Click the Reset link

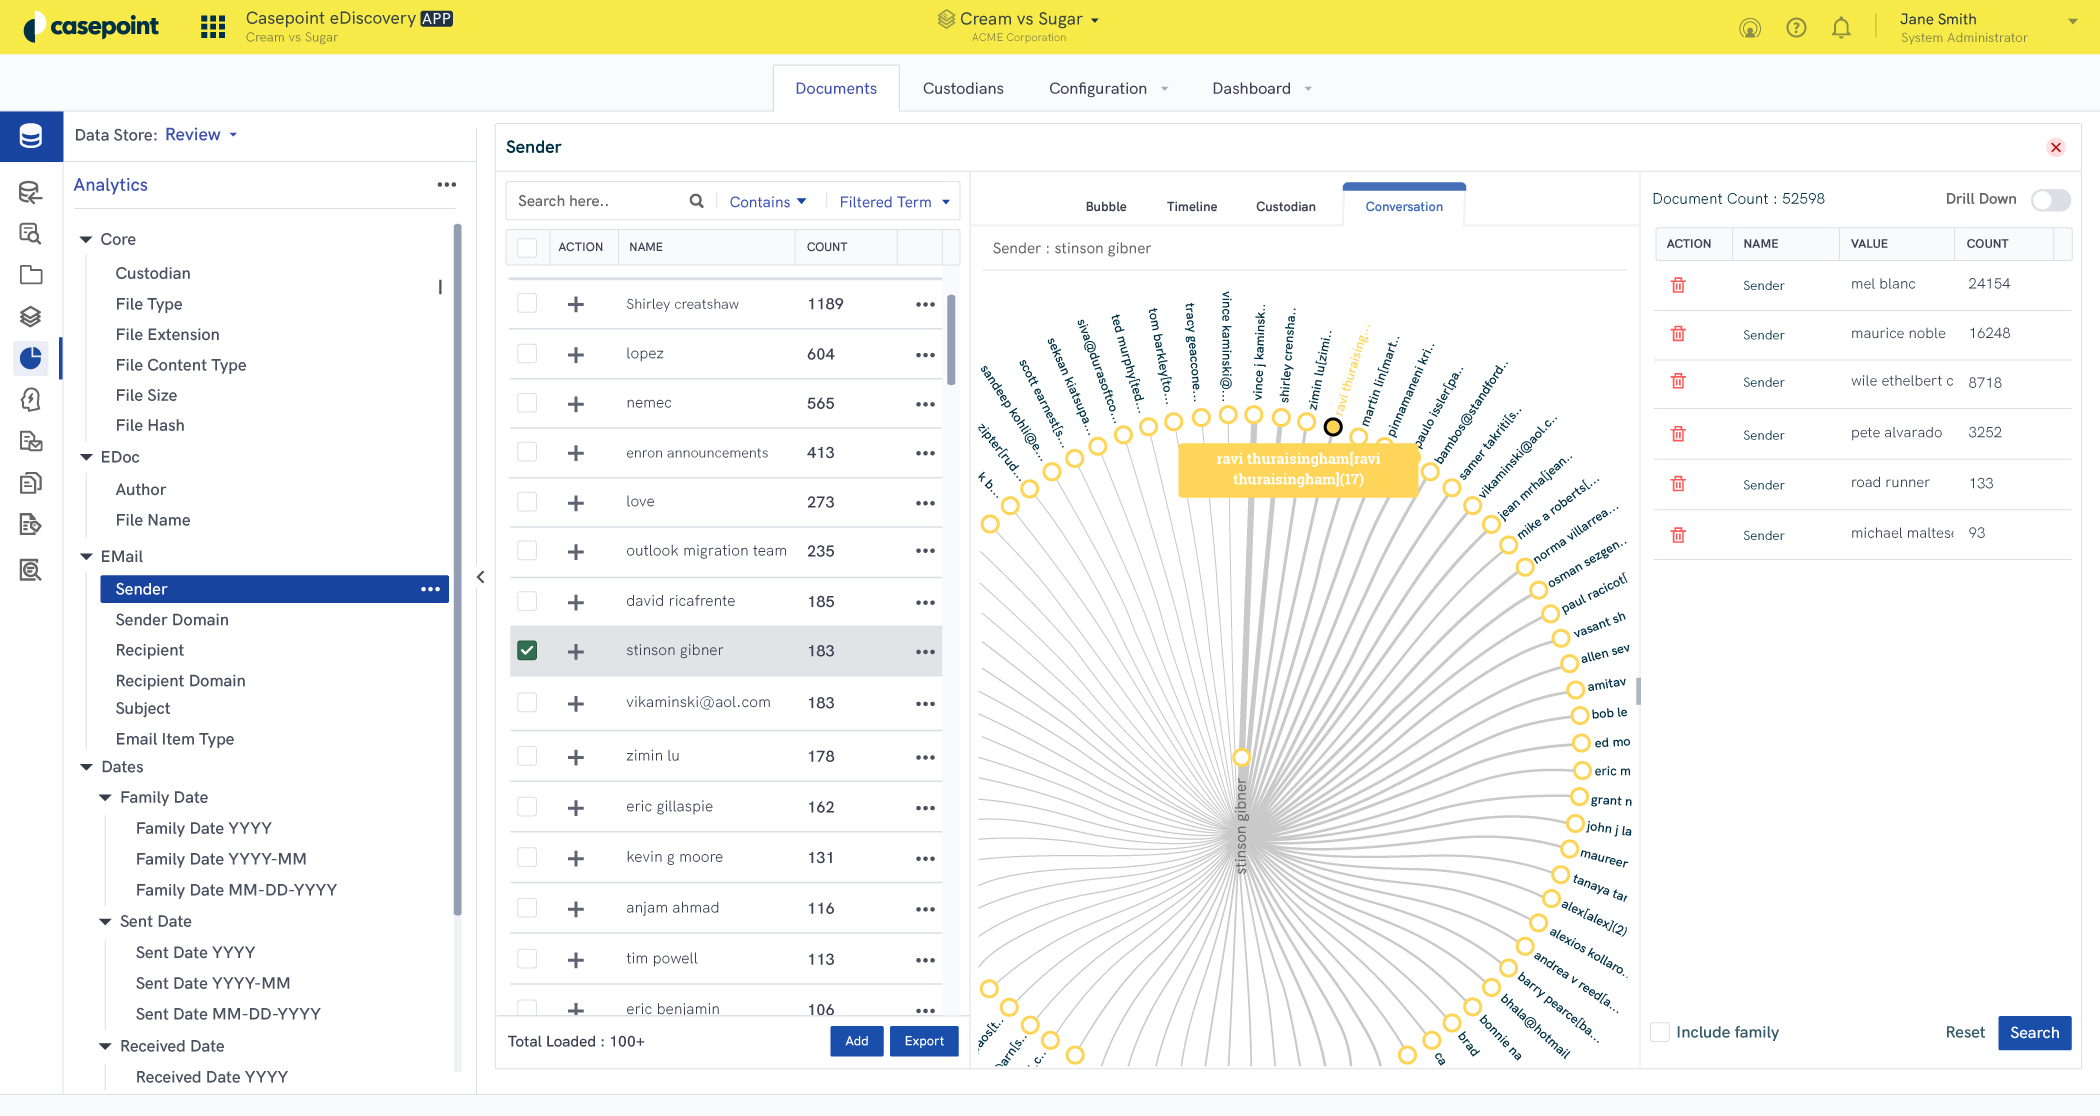pyautogui.click(x=1964, y=1032)
